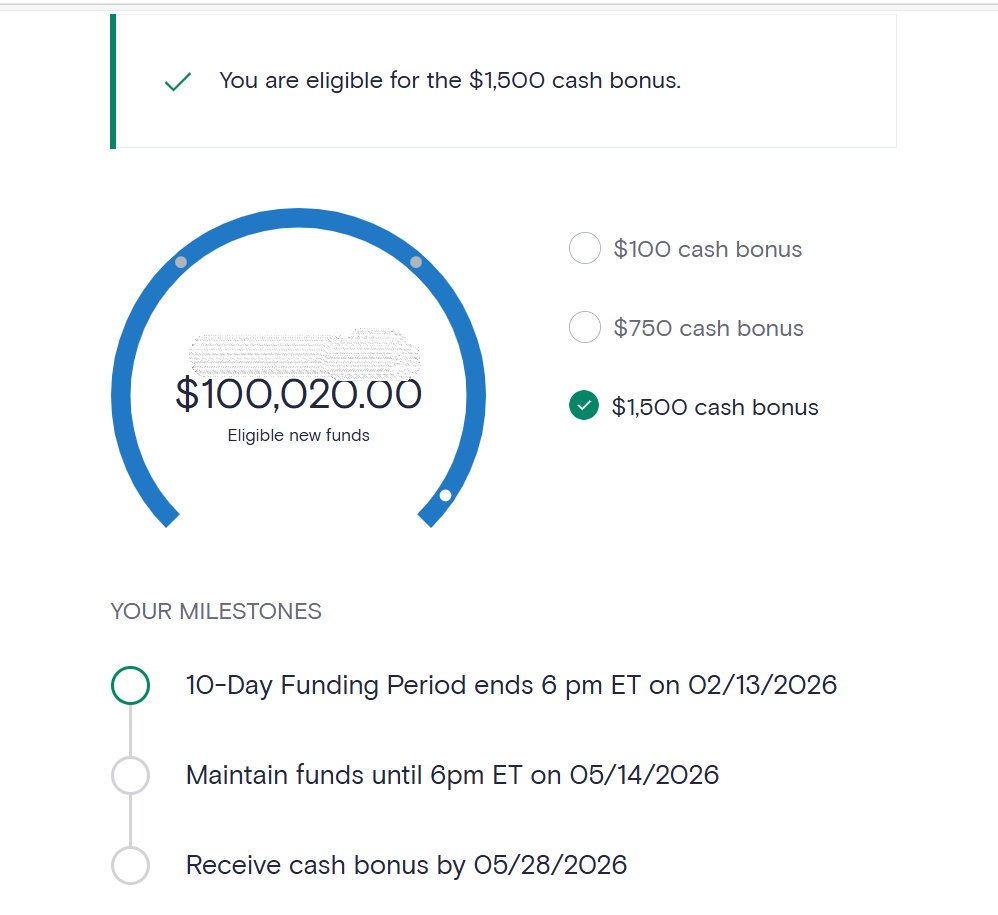998x915 pixels.
Task: Open the Receive cash bonus by 05/28/2026 text
Action: click(x=406, y=865)
